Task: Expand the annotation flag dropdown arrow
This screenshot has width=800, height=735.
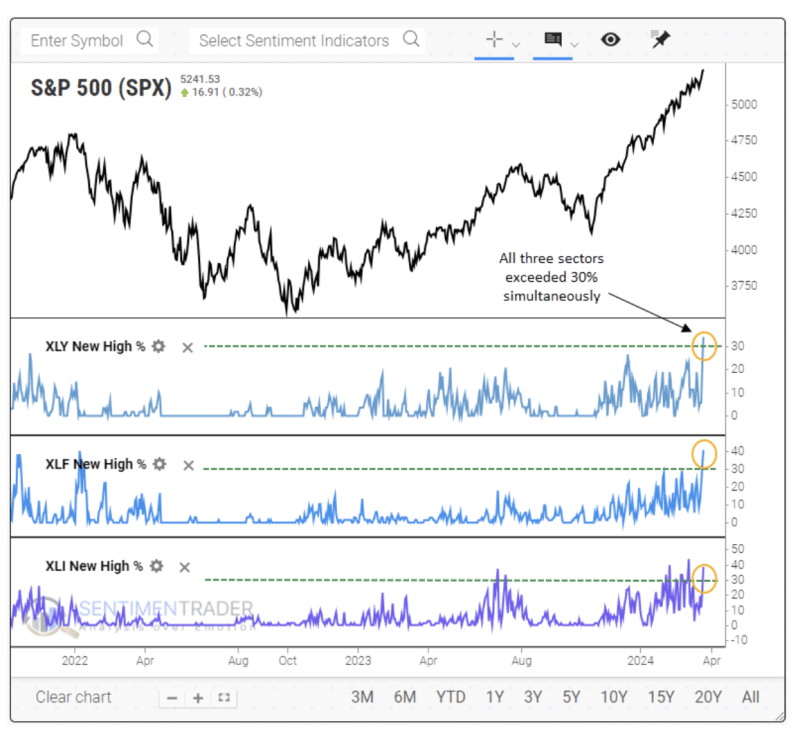Action: coord(573,44)
